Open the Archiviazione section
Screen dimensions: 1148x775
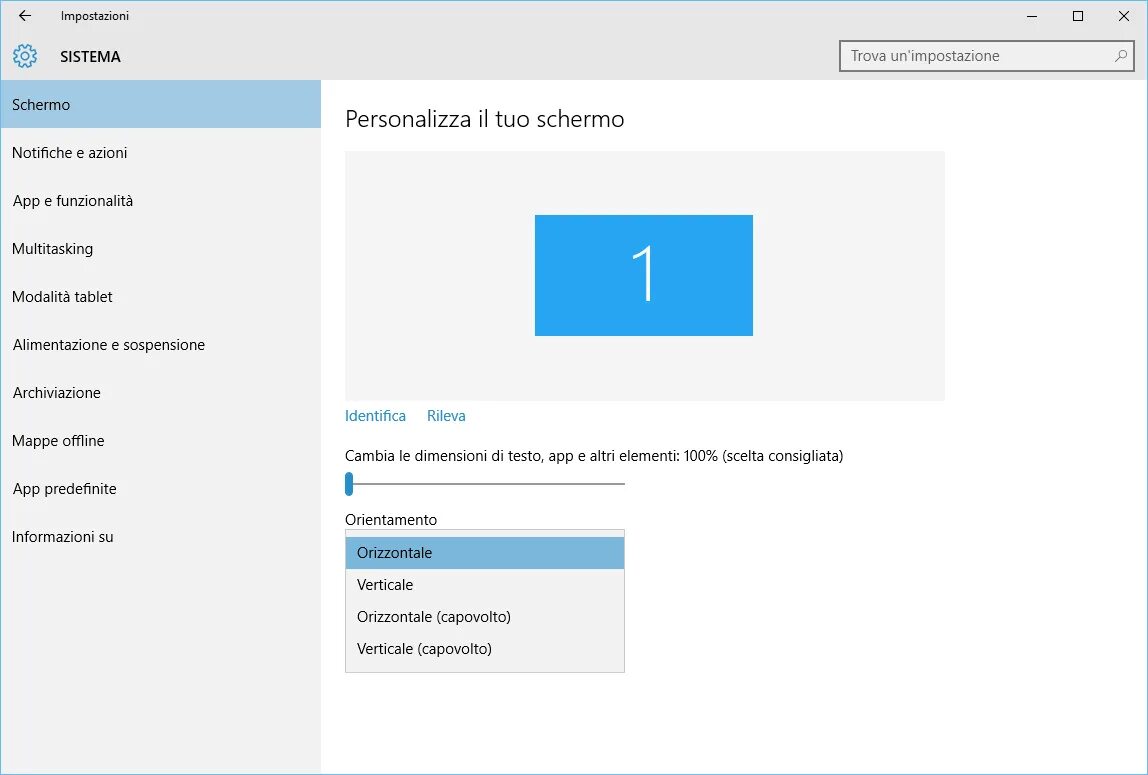160,392
